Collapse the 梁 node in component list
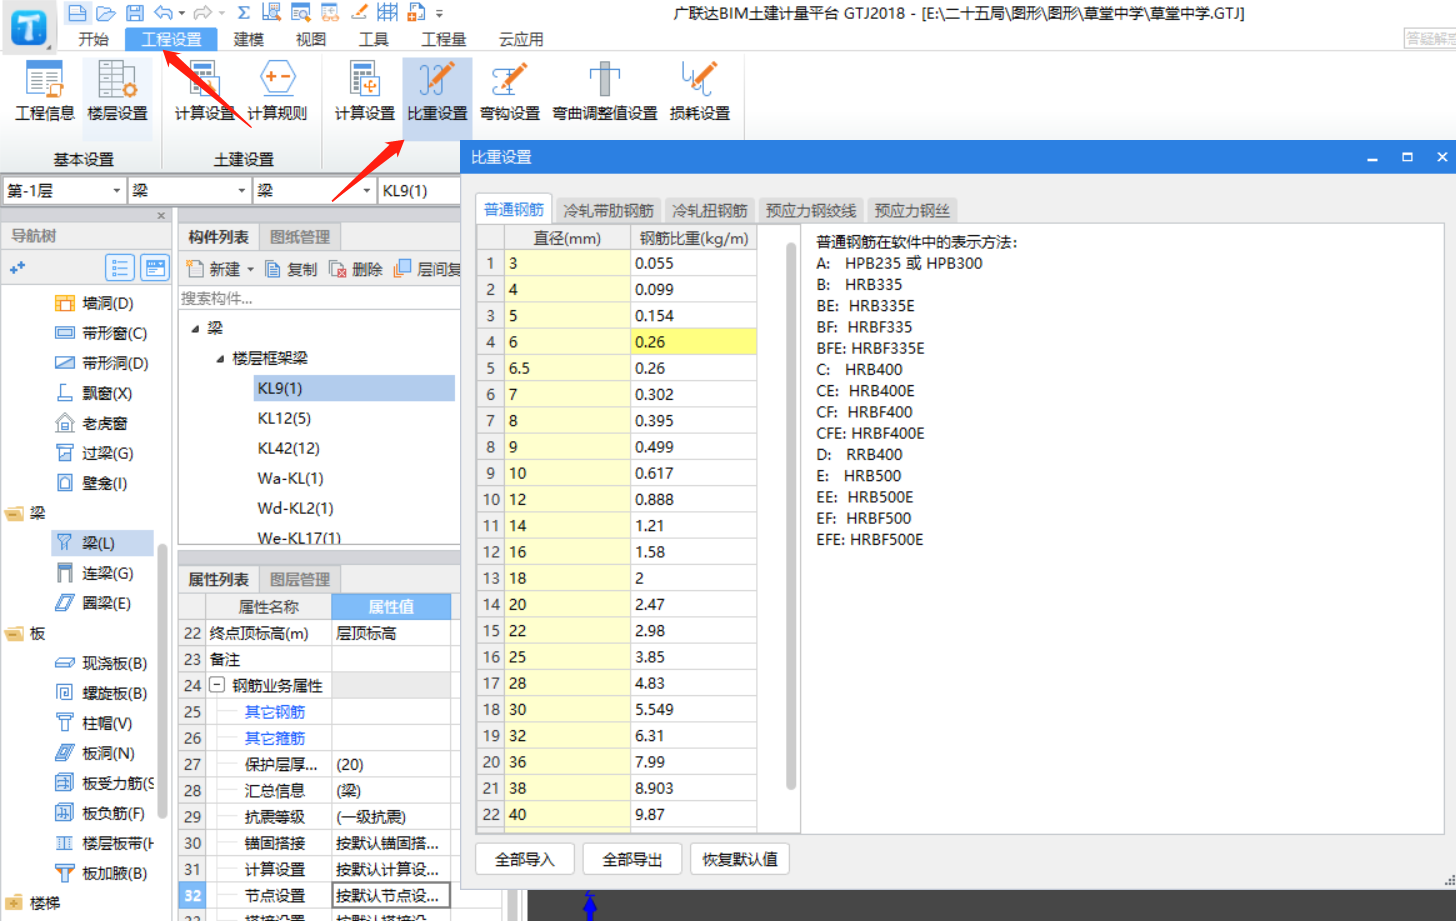 pyautogui.click(x=195, y=328)
